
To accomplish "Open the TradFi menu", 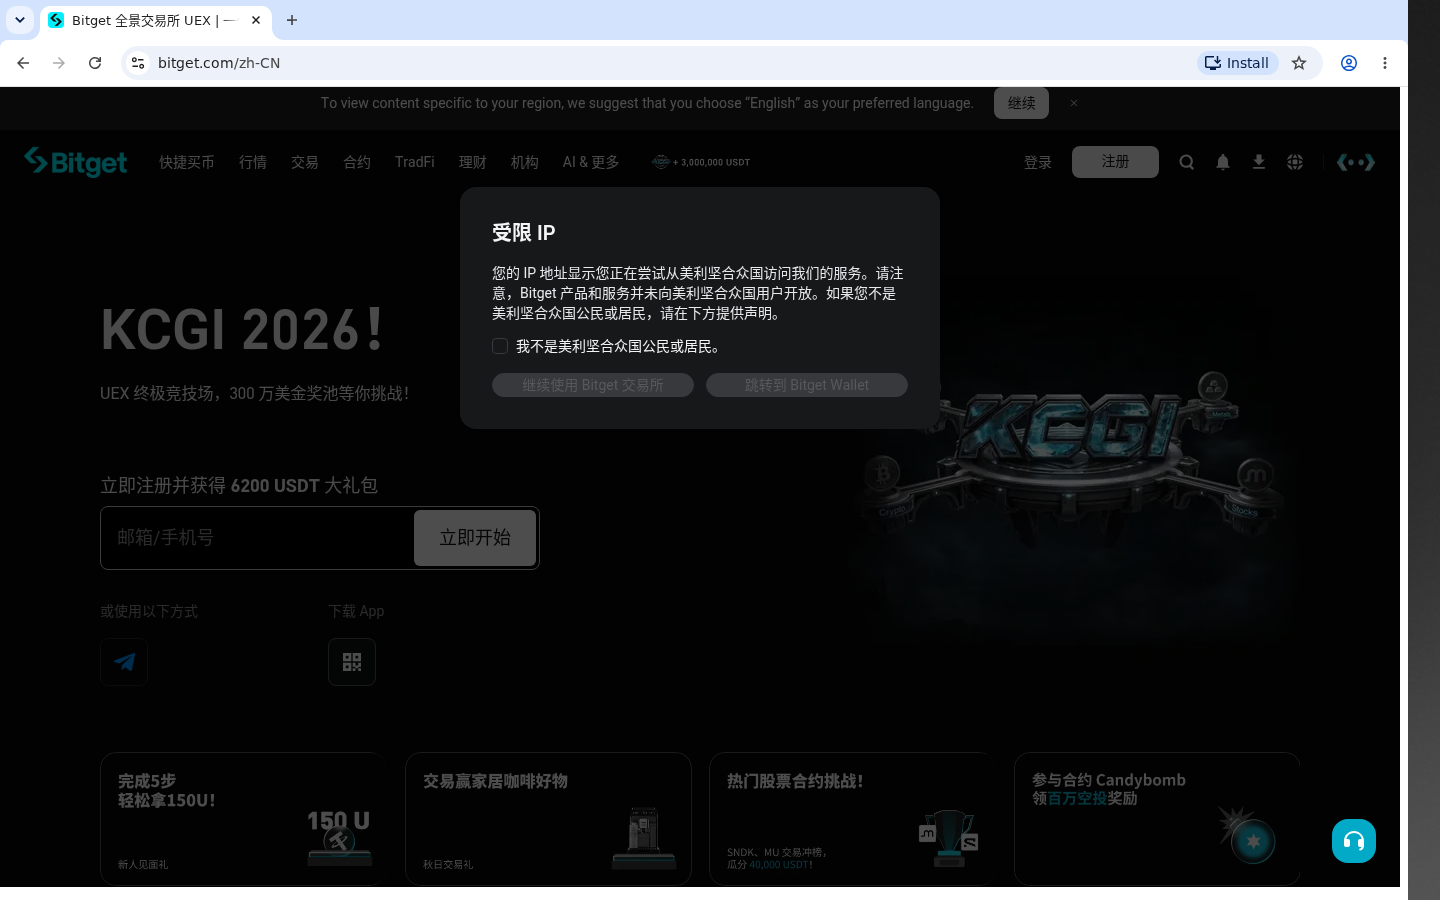I will (x=415, y=162).
